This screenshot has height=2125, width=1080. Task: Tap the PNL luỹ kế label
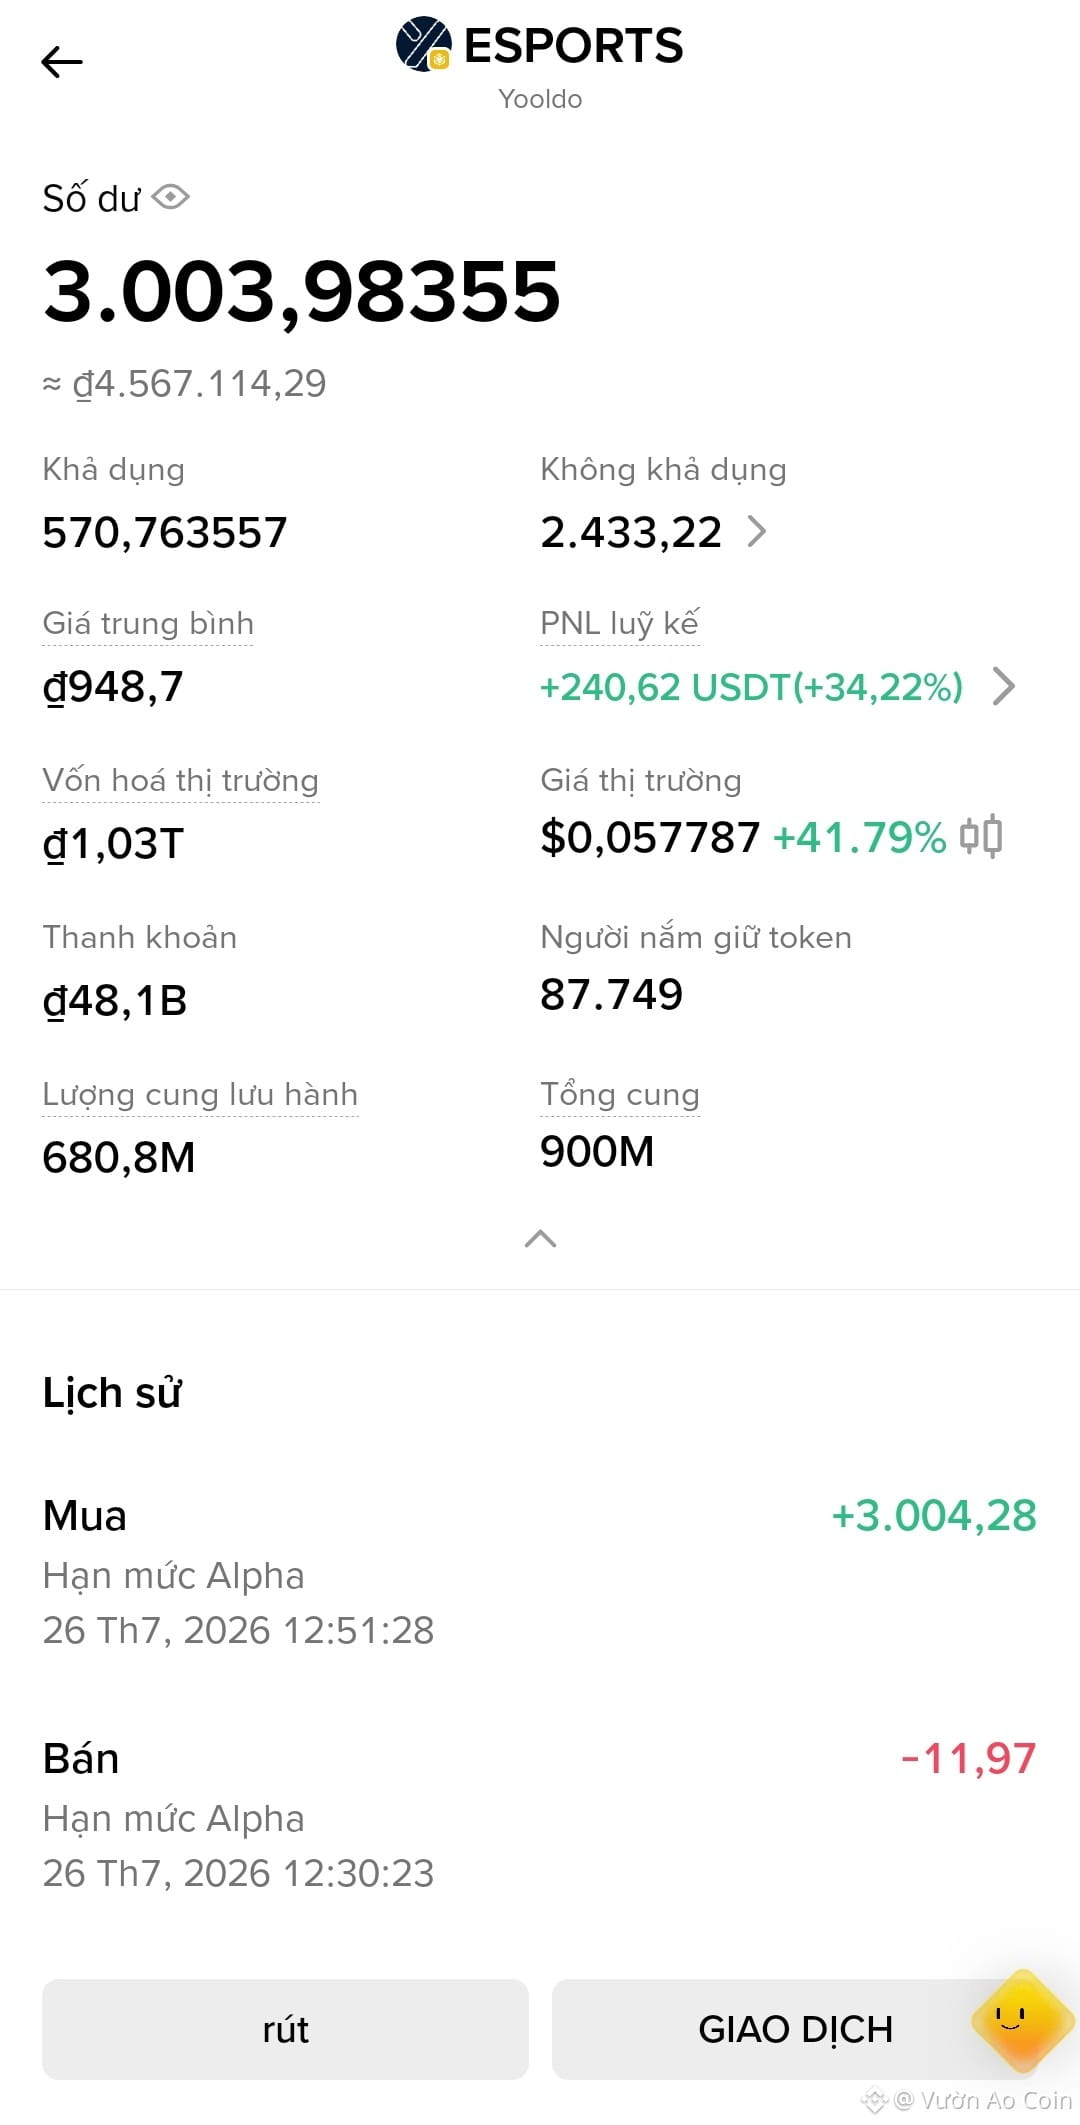coord(619,623)
